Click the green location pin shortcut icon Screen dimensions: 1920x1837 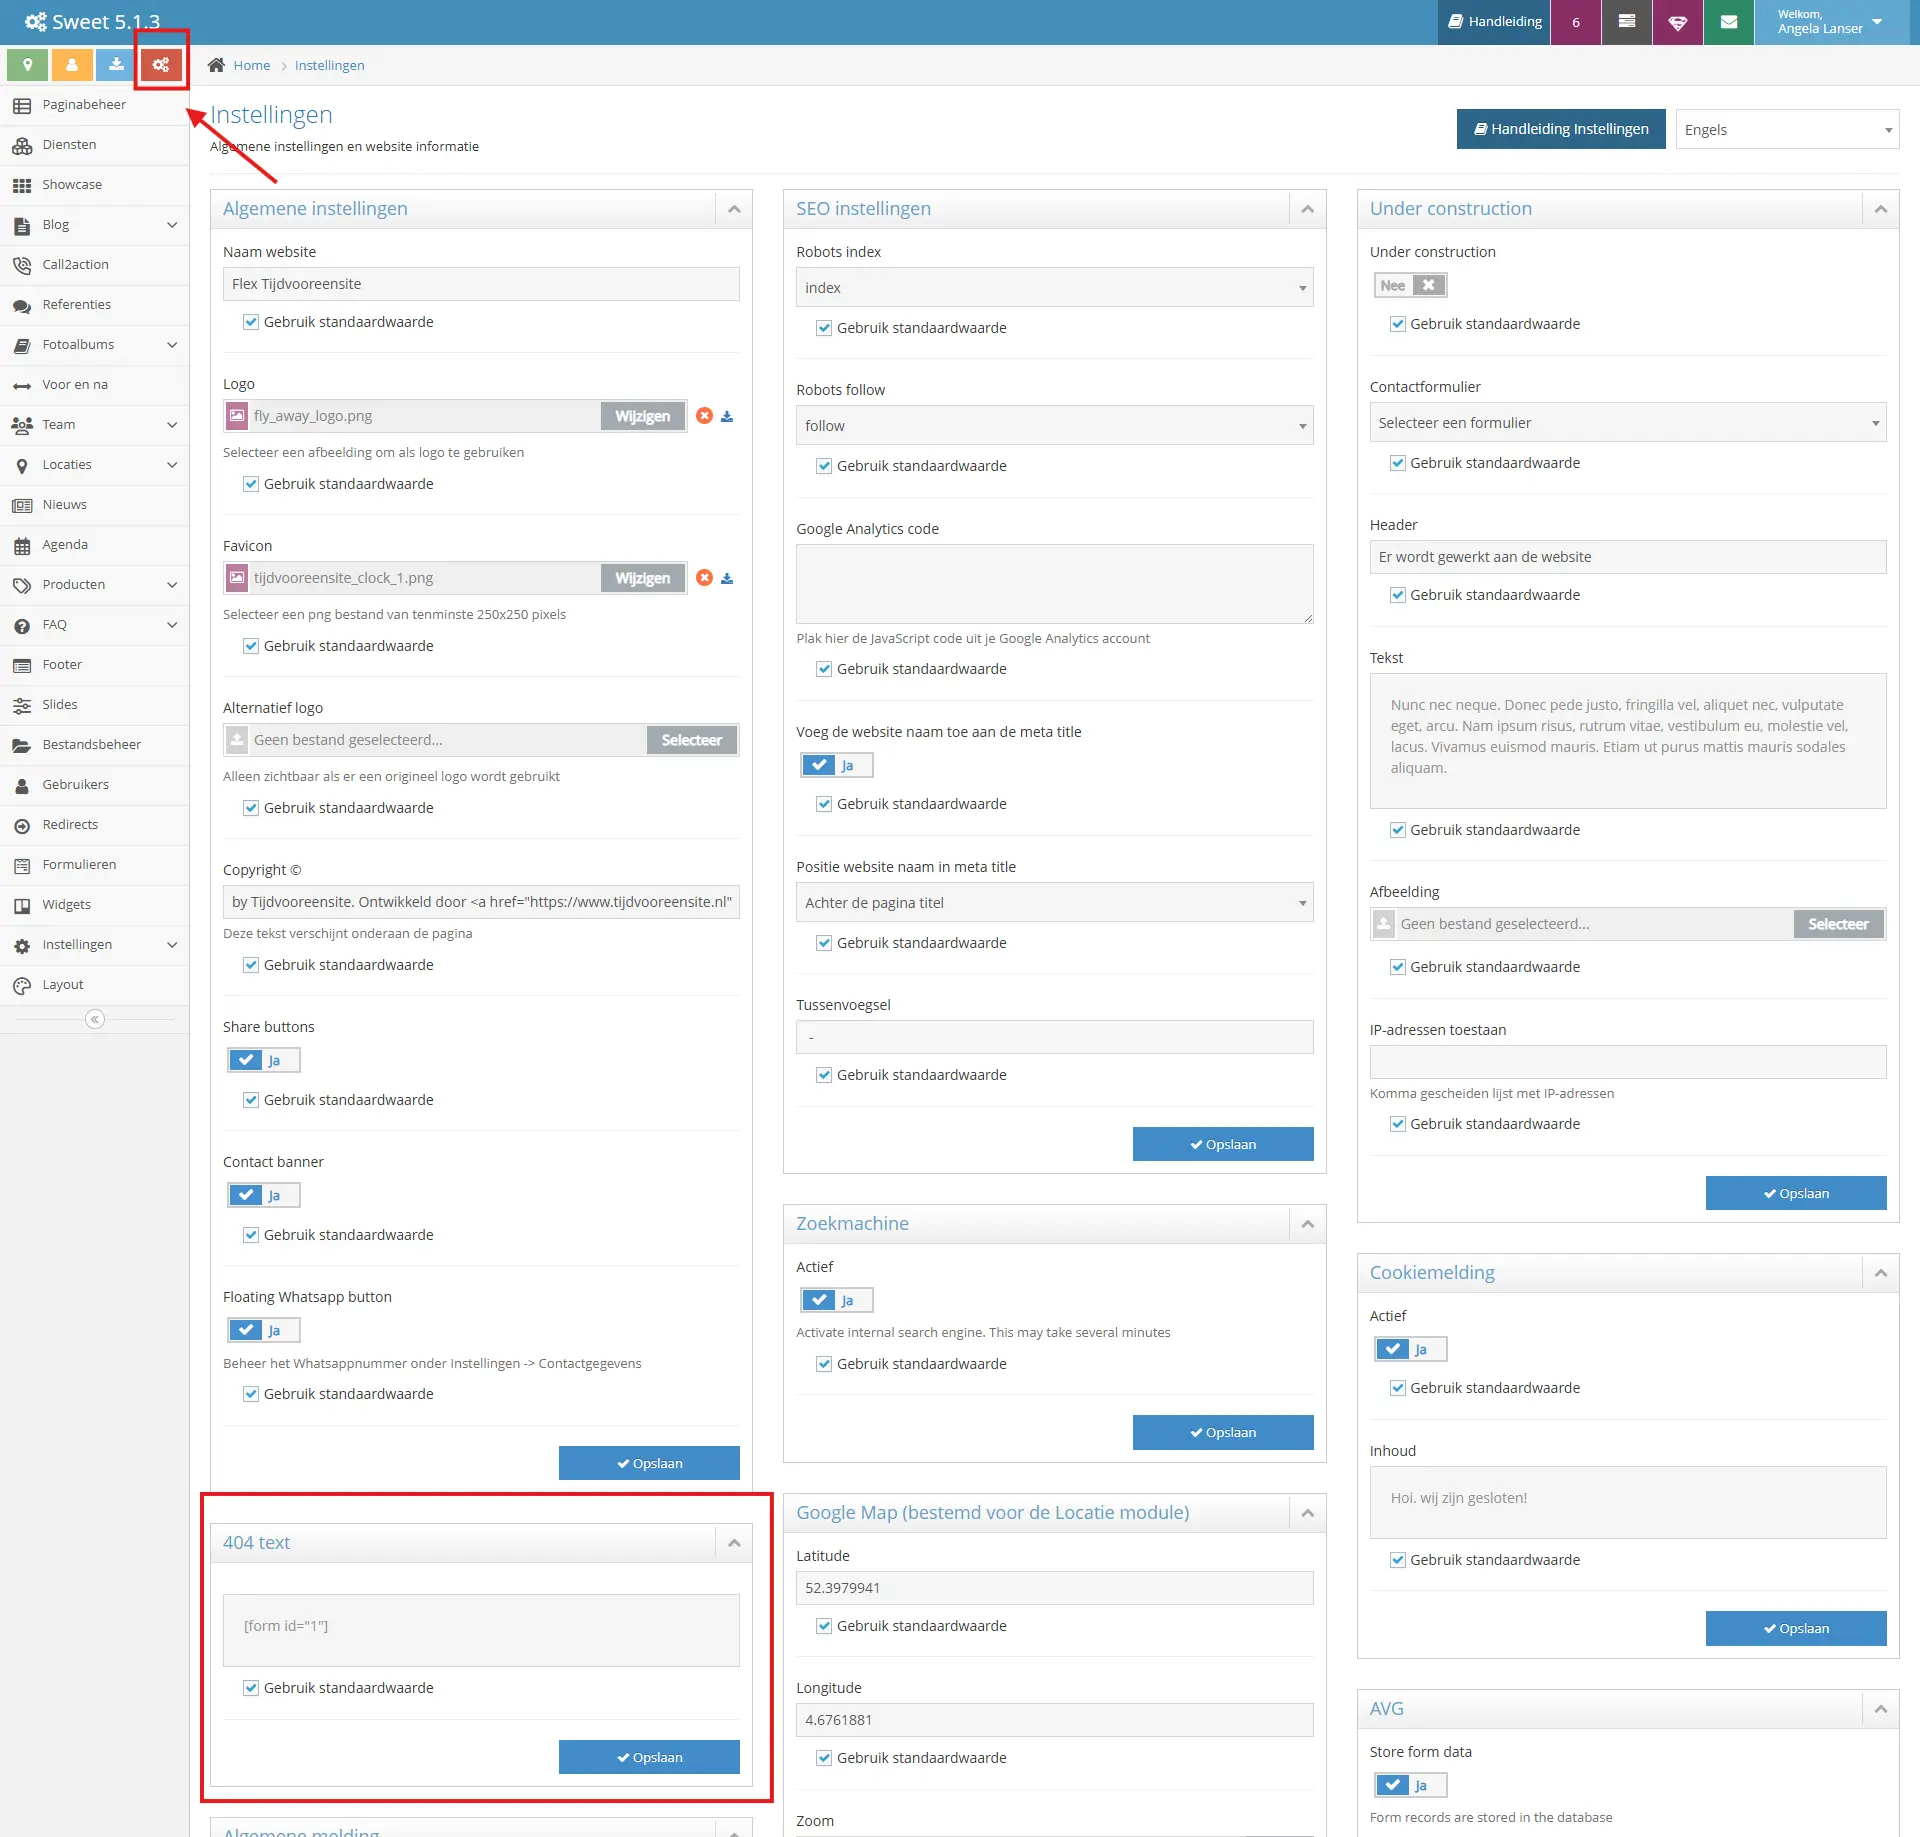(28, 65)
